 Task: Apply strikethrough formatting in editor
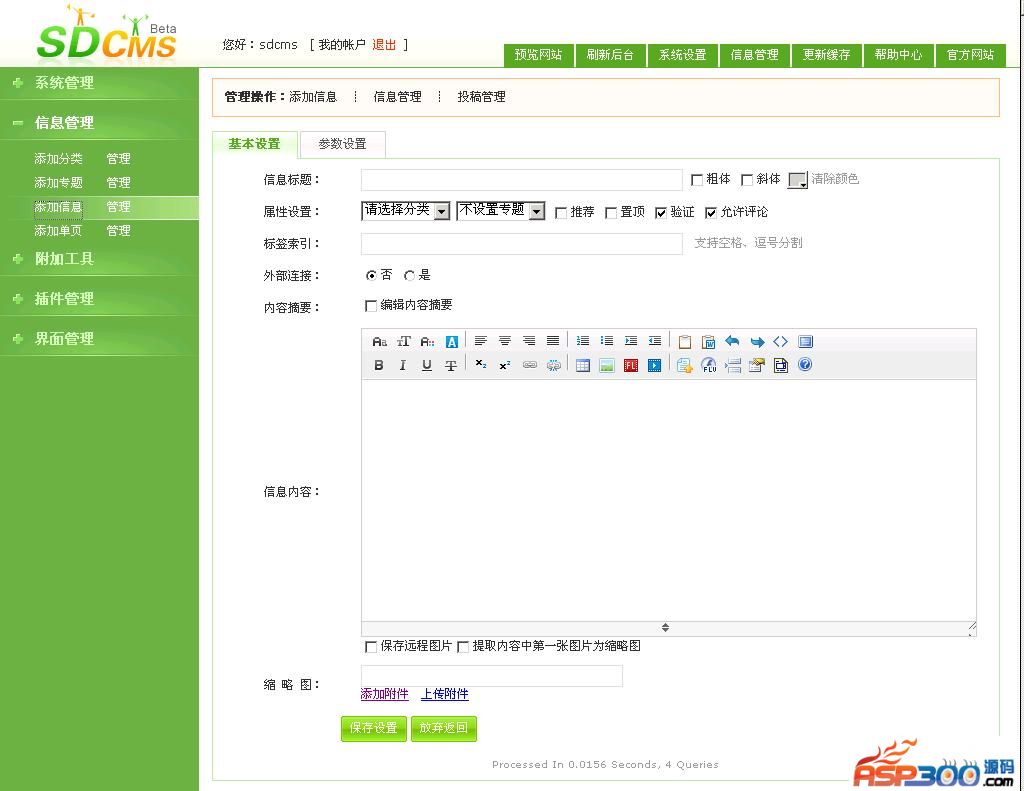tap(451, 366)
